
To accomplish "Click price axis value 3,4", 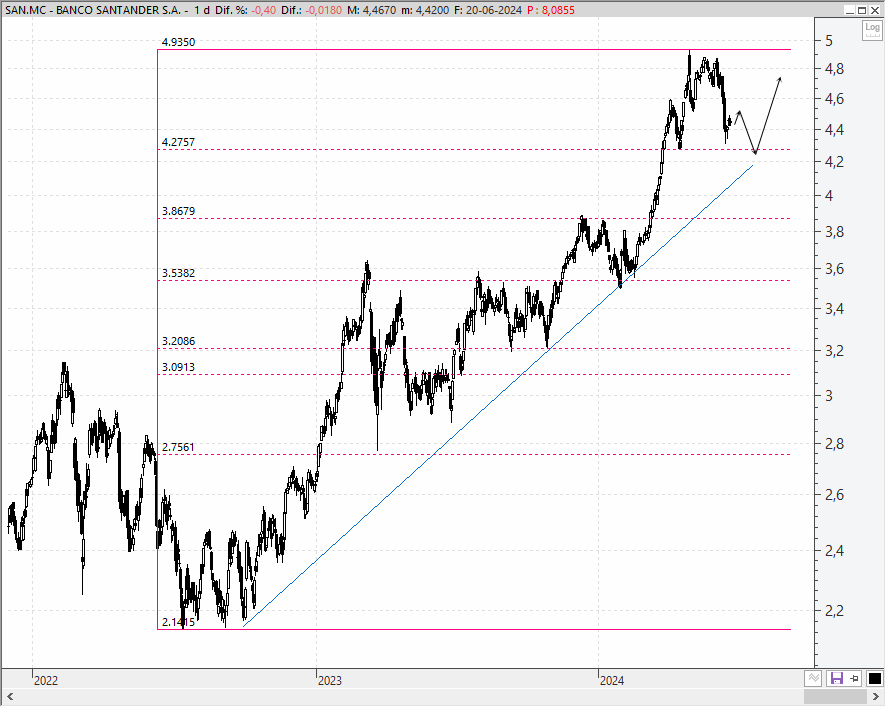I will pos(835,309).
